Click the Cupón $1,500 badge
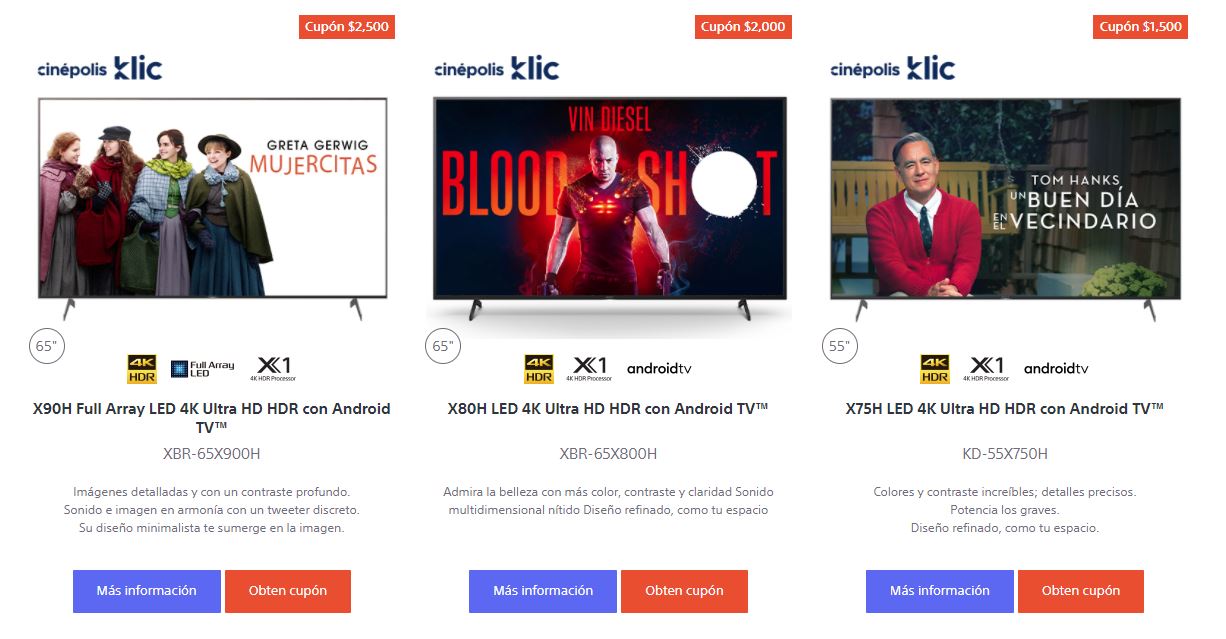 pyautogui.click(x=1140, y=27)
